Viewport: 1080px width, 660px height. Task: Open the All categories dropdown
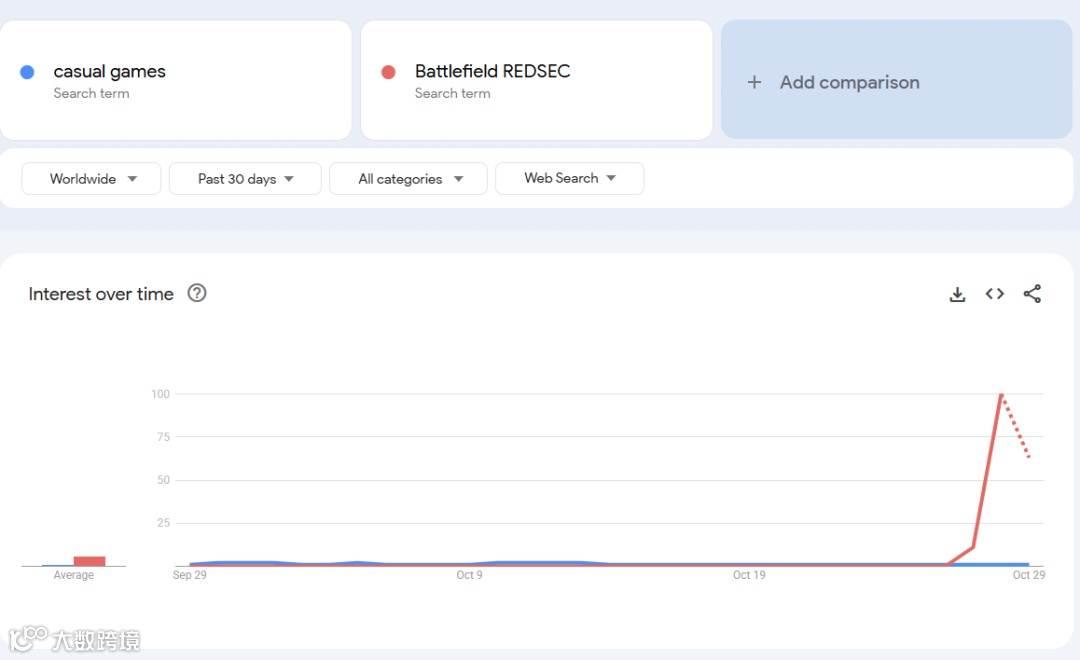[x=408, y=179]
